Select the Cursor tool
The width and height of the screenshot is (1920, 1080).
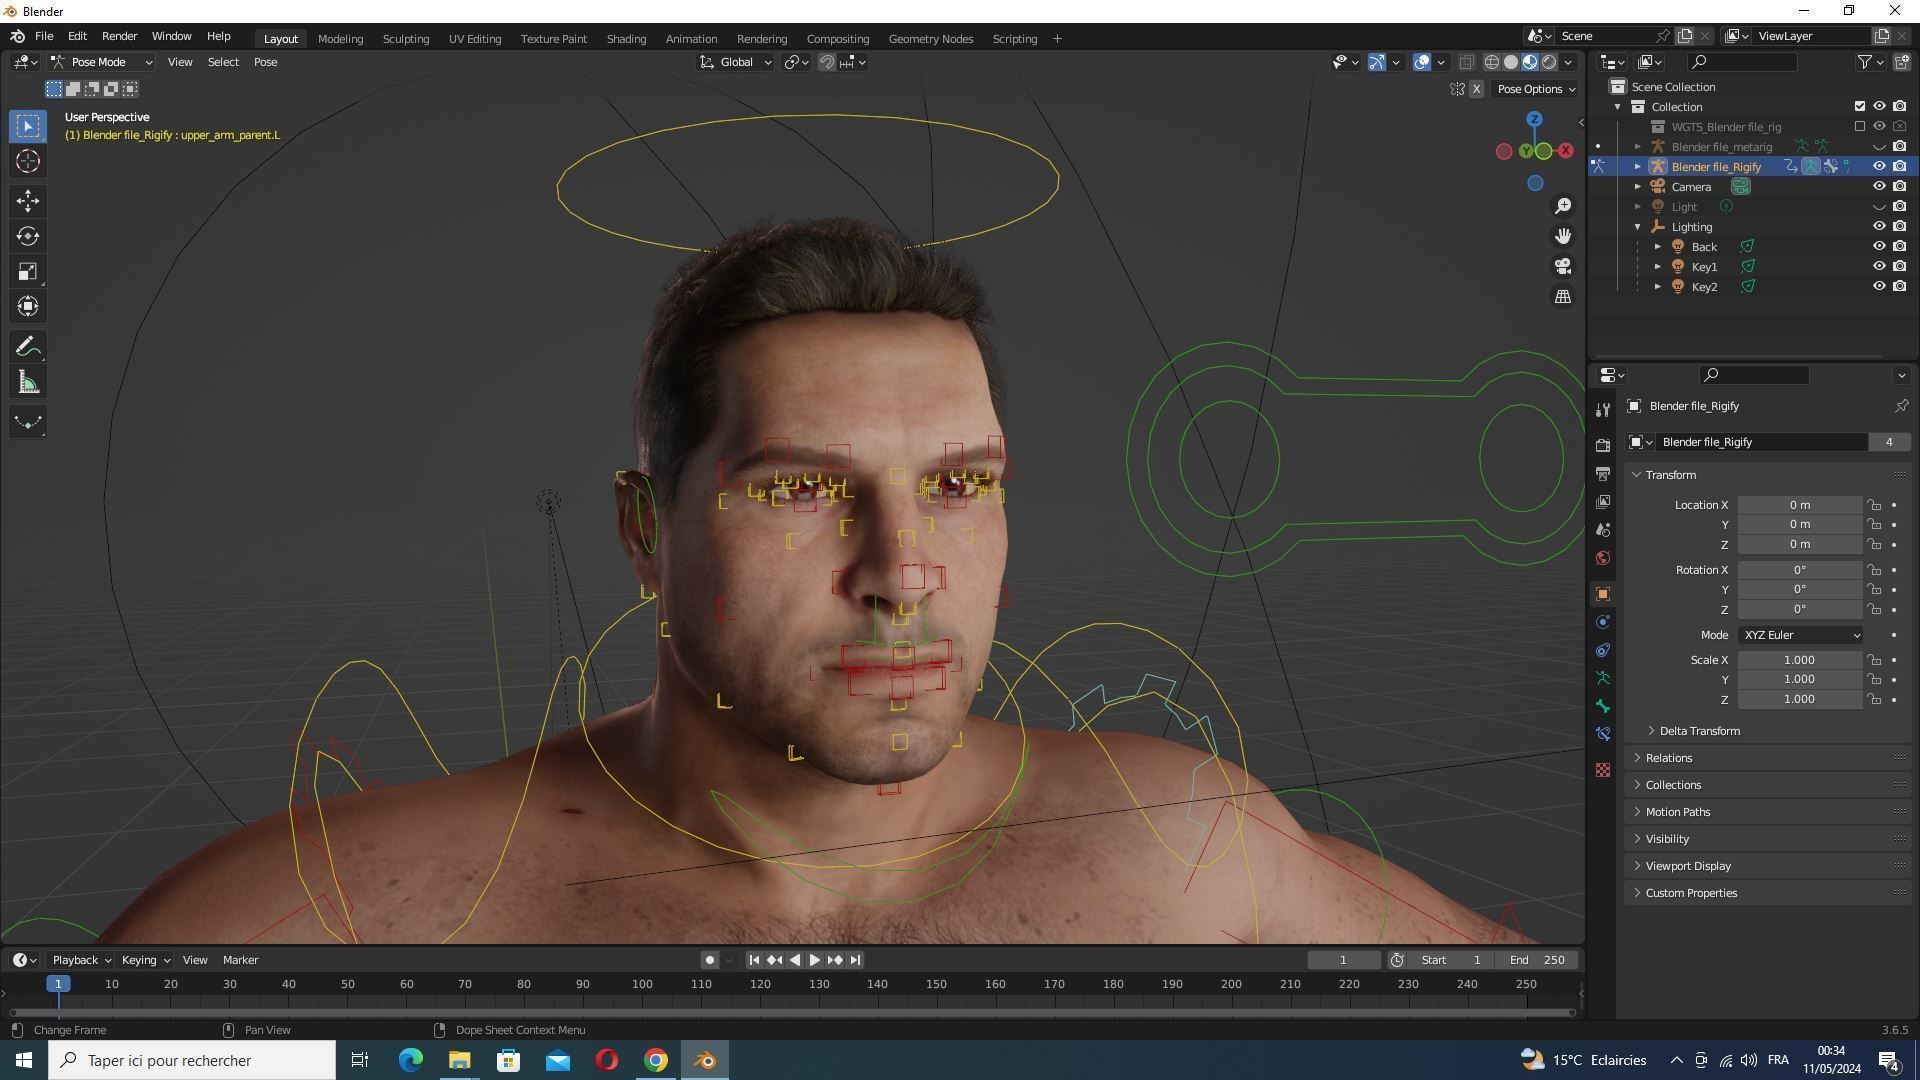(x=28, y=162)
